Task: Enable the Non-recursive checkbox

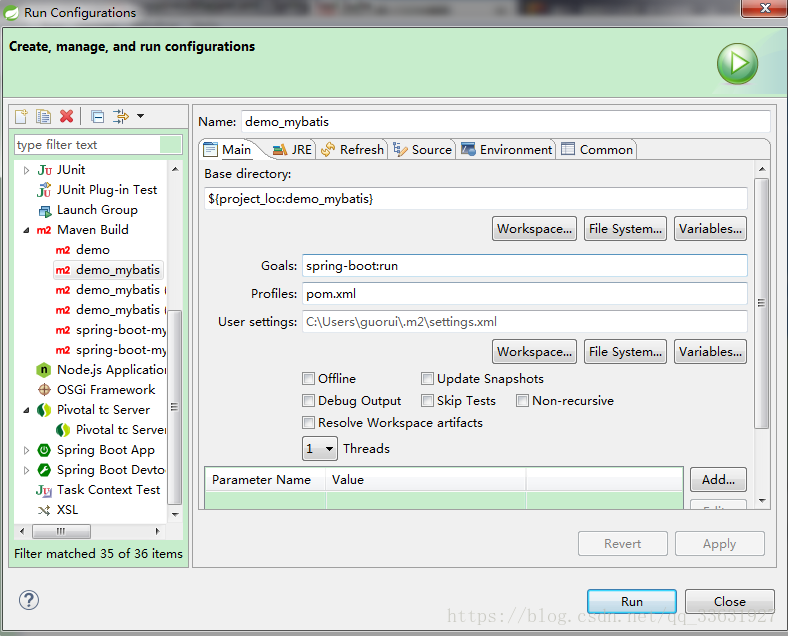Action: [523, 400]
